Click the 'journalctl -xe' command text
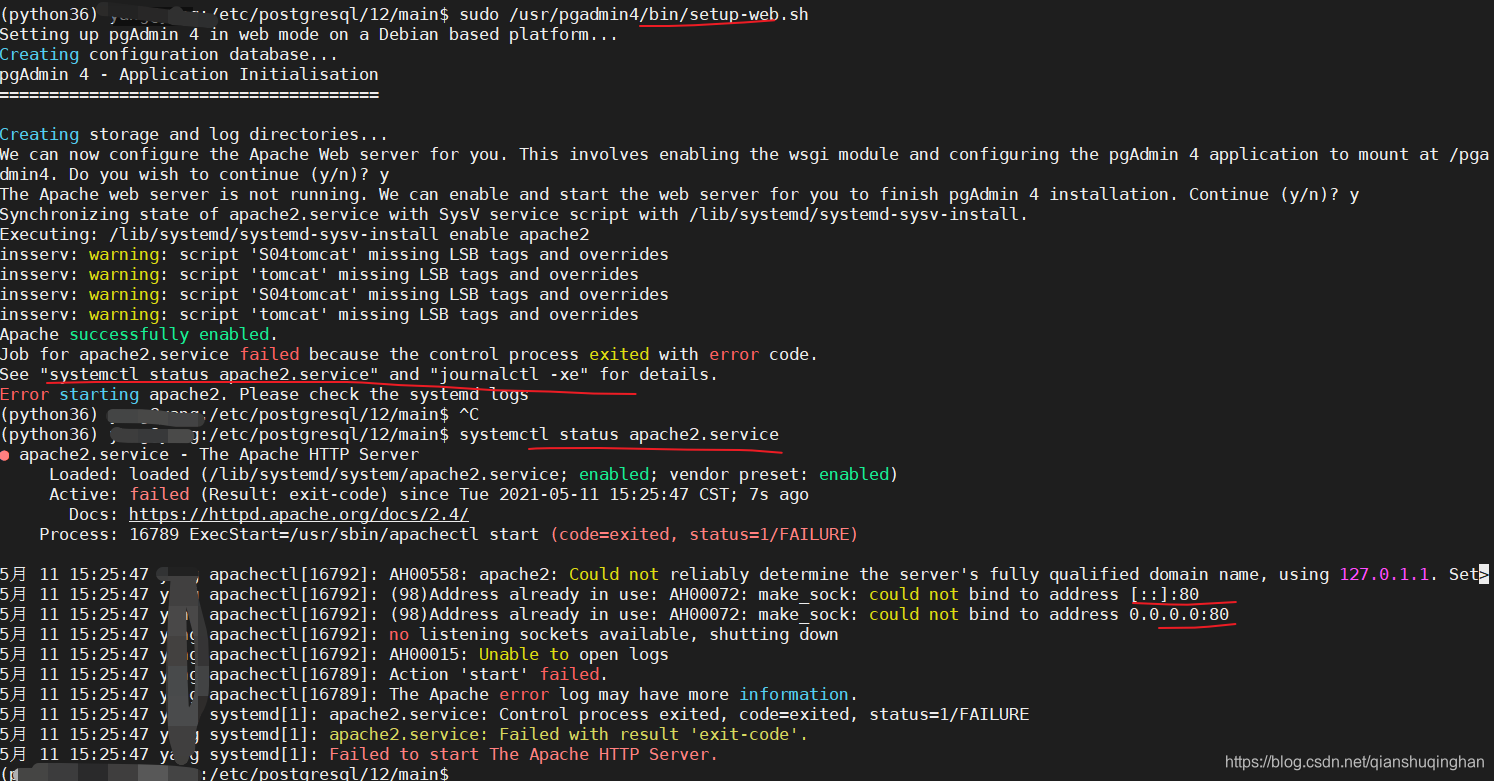The image size is (1494, 781). coord(506,374)
